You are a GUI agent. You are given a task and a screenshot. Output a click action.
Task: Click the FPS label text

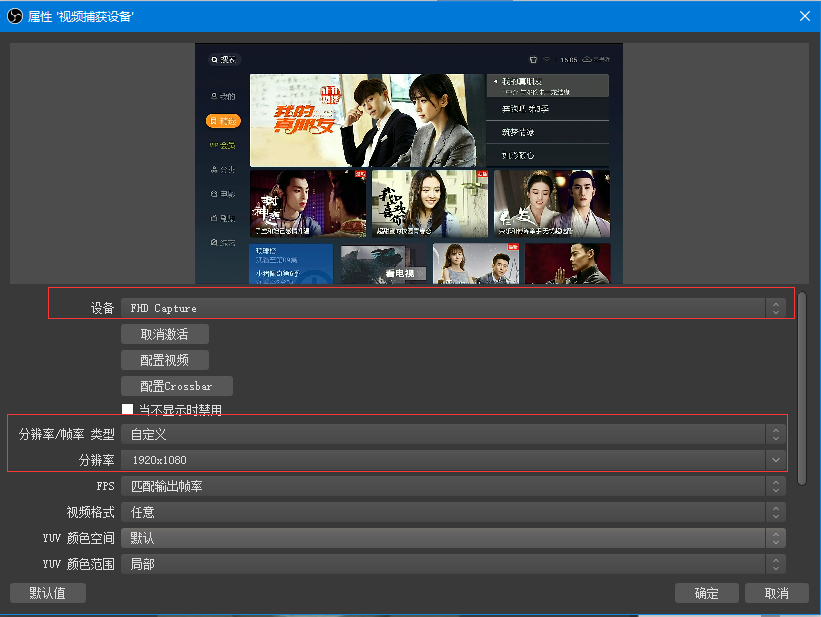(x=105, y=486)
